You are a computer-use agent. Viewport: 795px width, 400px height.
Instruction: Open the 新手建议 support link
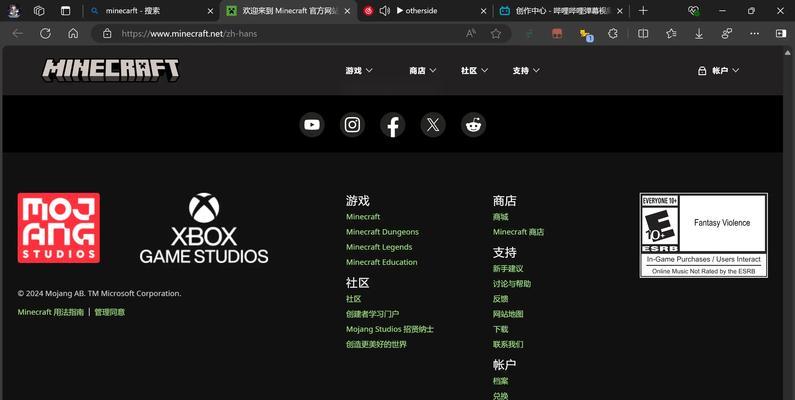[508, 268]
